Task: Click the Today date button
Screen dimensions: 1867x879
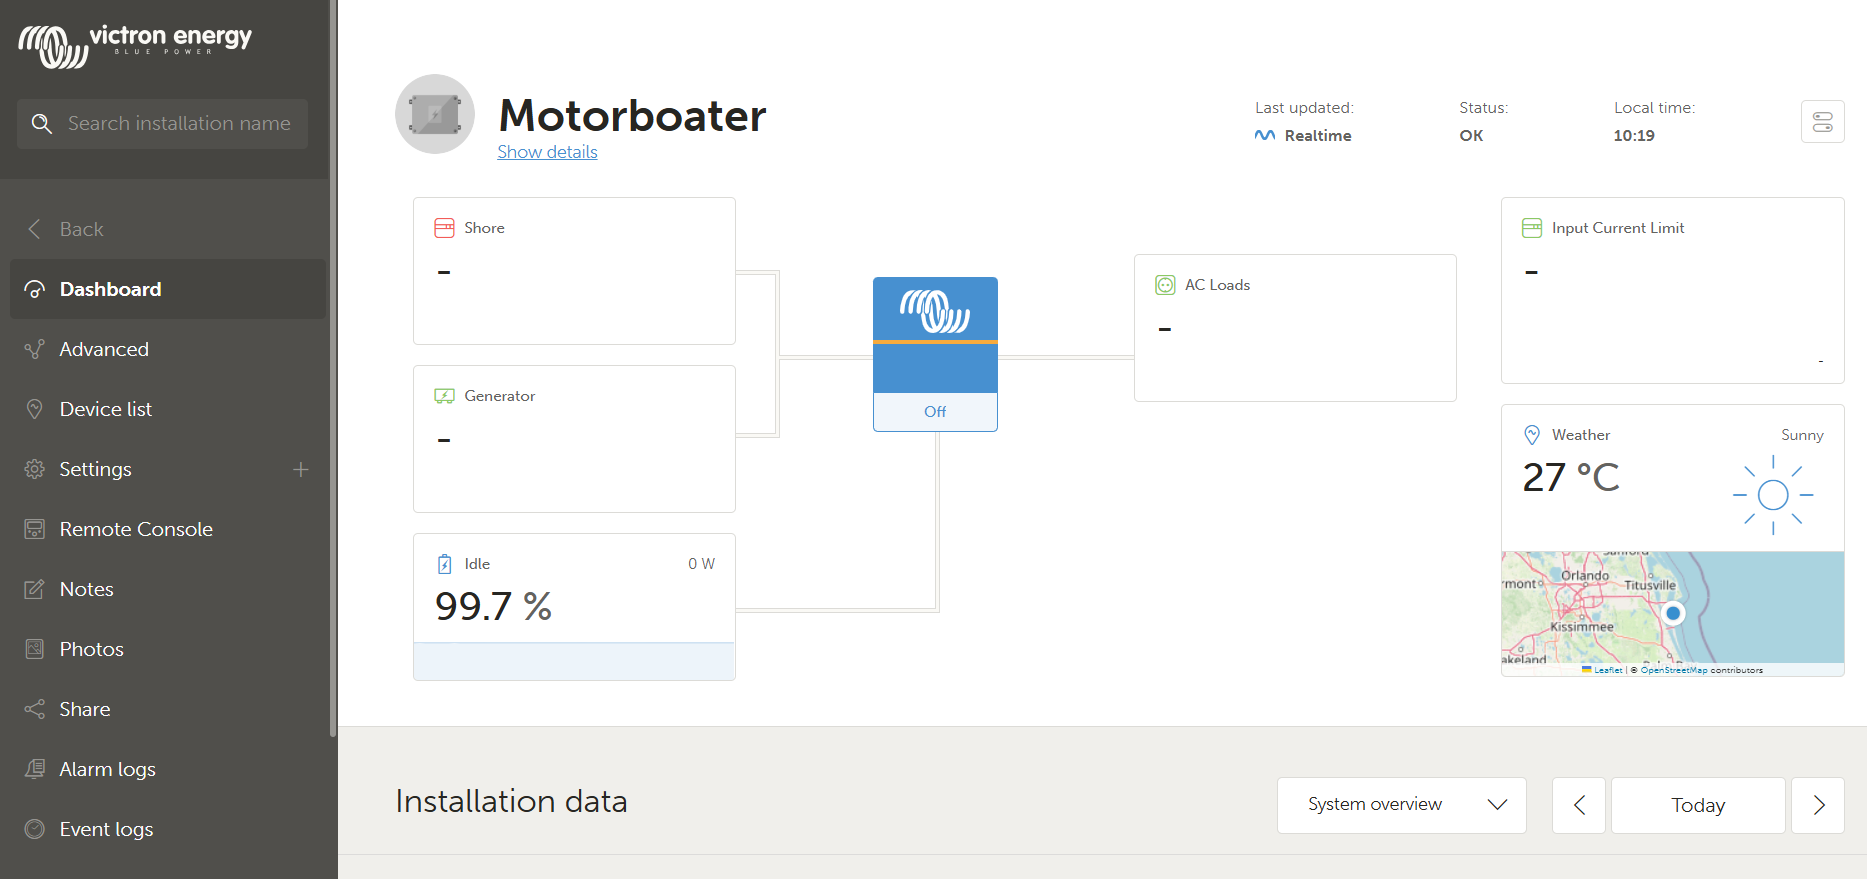Action: (1698, 805)
